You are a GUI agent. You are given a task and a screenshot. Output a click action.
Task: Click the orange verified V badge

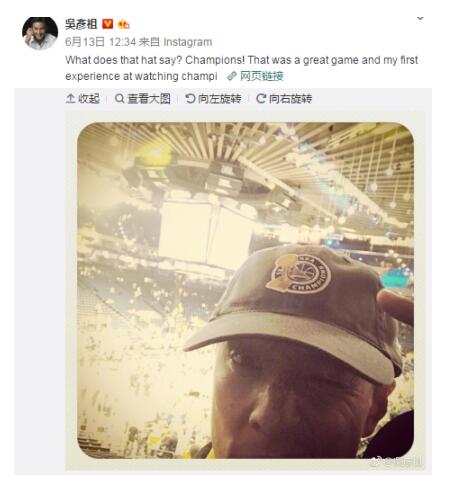107,24
